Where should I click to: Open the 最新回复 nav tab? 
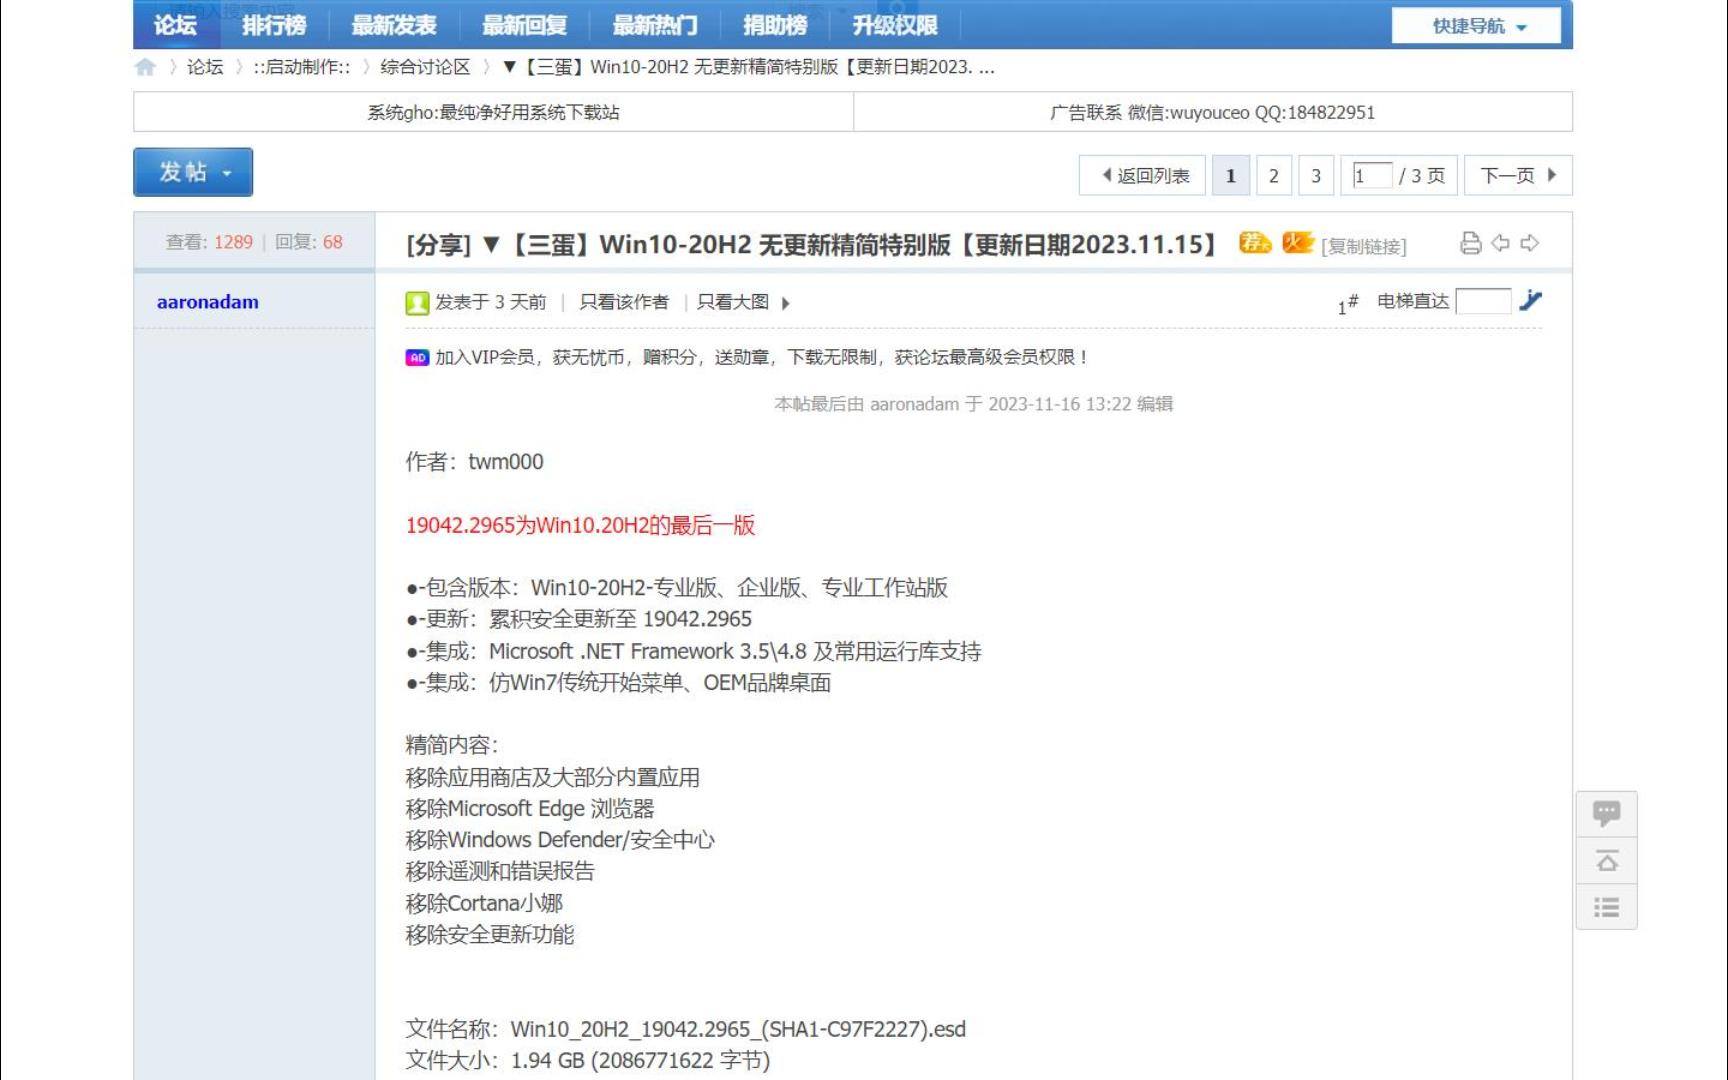pos(524,25)
